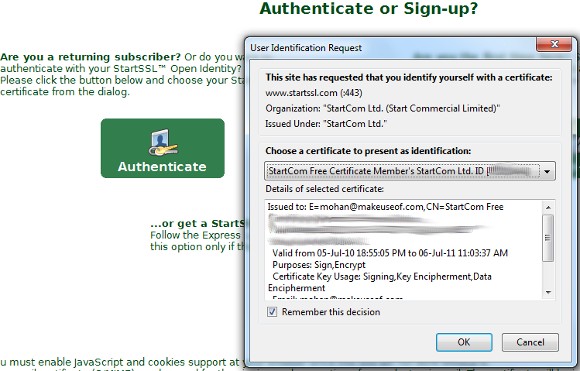Cancel the User Identification Request dialog
The width and height of the screenshot is (580, 371).
coord(530,342)
